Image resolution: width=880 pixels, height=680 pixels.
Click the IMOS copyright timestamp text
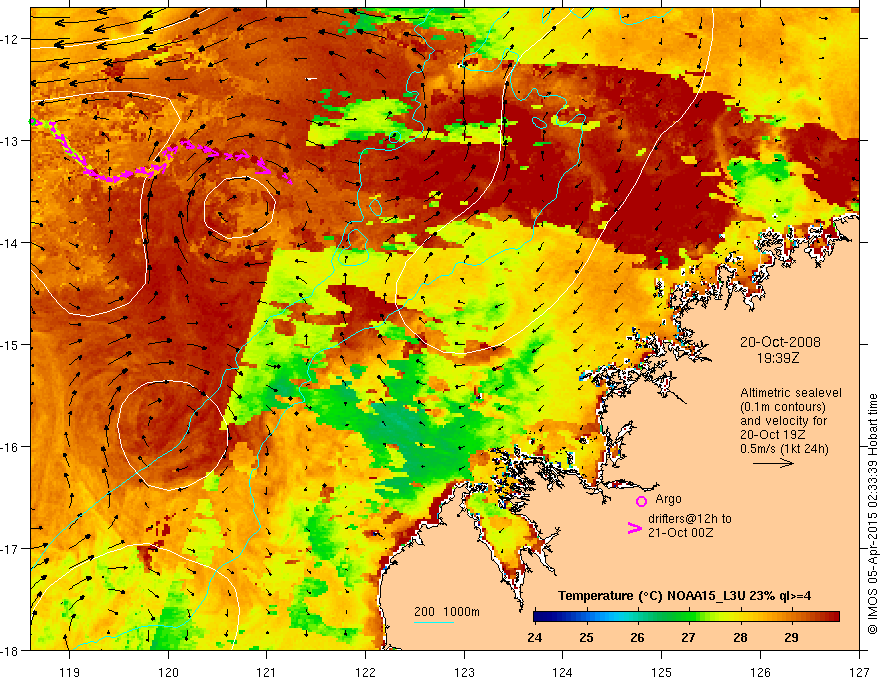click(x=872, y=513)
